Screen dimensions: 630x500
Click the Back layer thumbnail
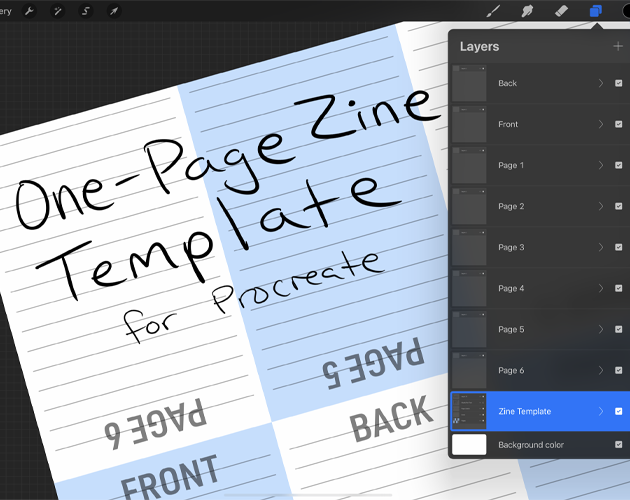pyautogui.click(x=469, y=83)
